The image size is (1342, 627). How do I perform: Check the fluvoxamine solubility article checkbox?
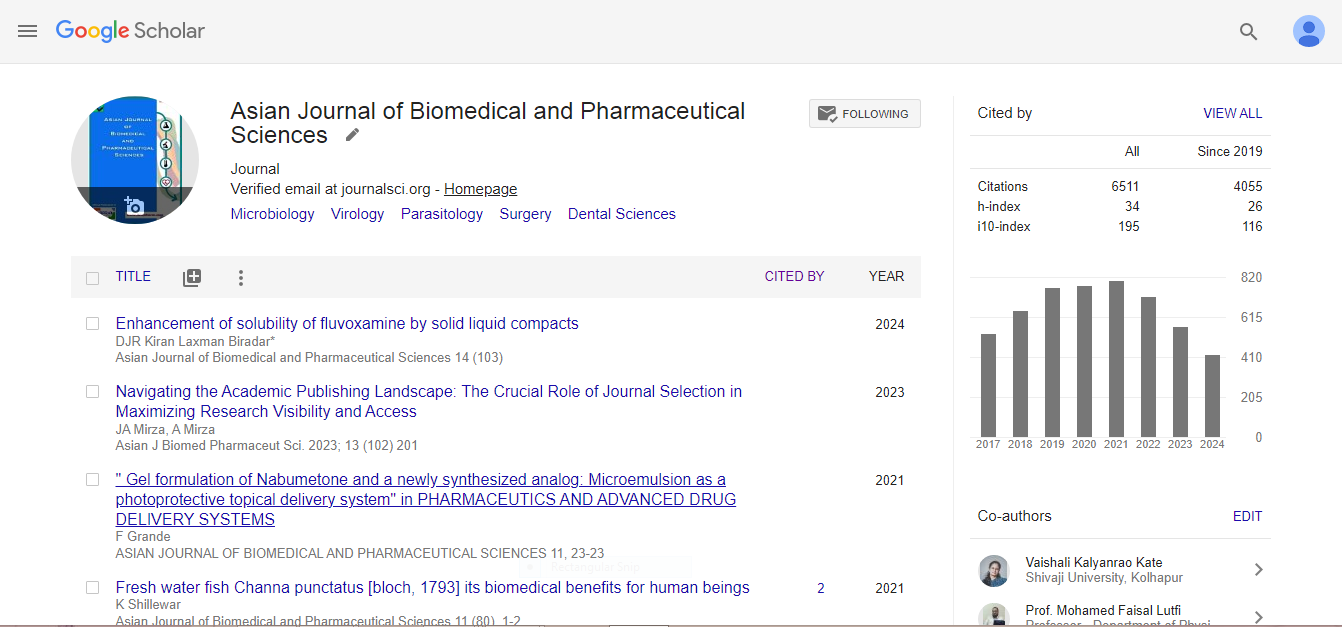[x=92, y=324]
